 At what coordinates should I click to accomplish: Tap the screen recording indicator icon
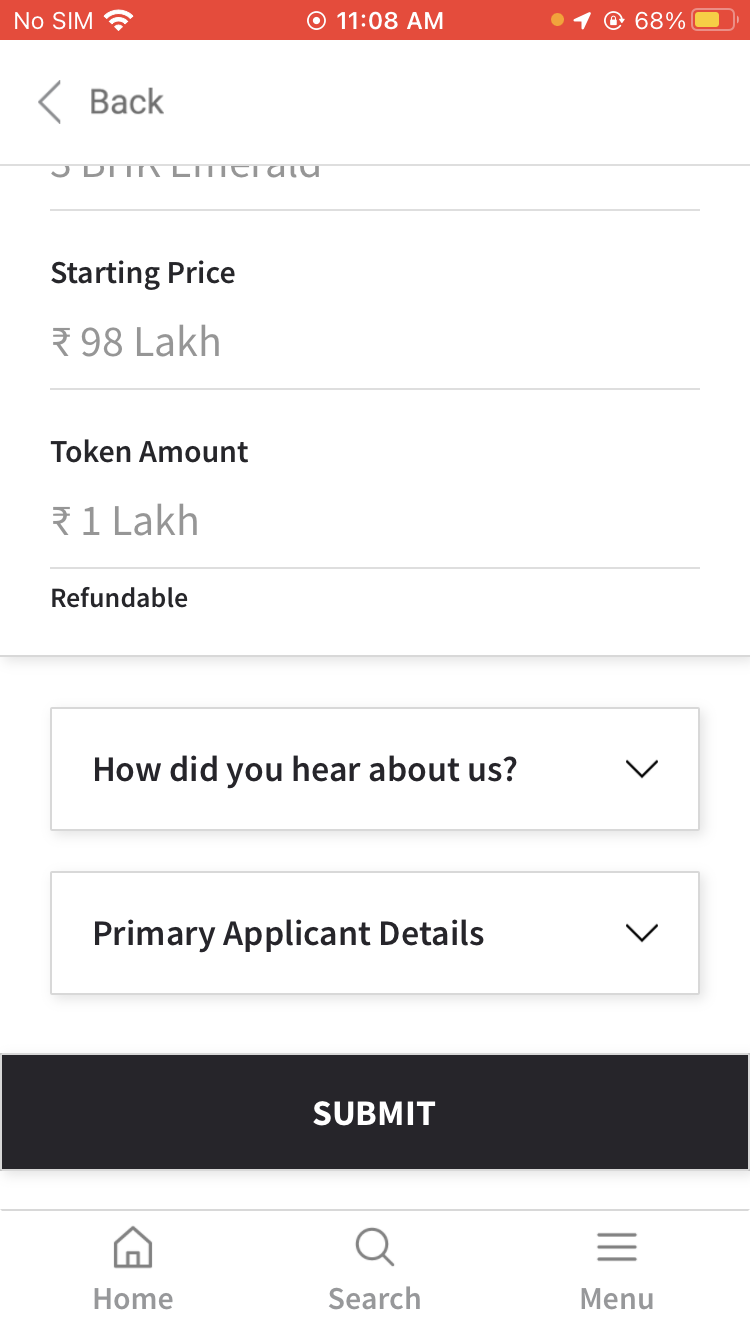[316, 20]
